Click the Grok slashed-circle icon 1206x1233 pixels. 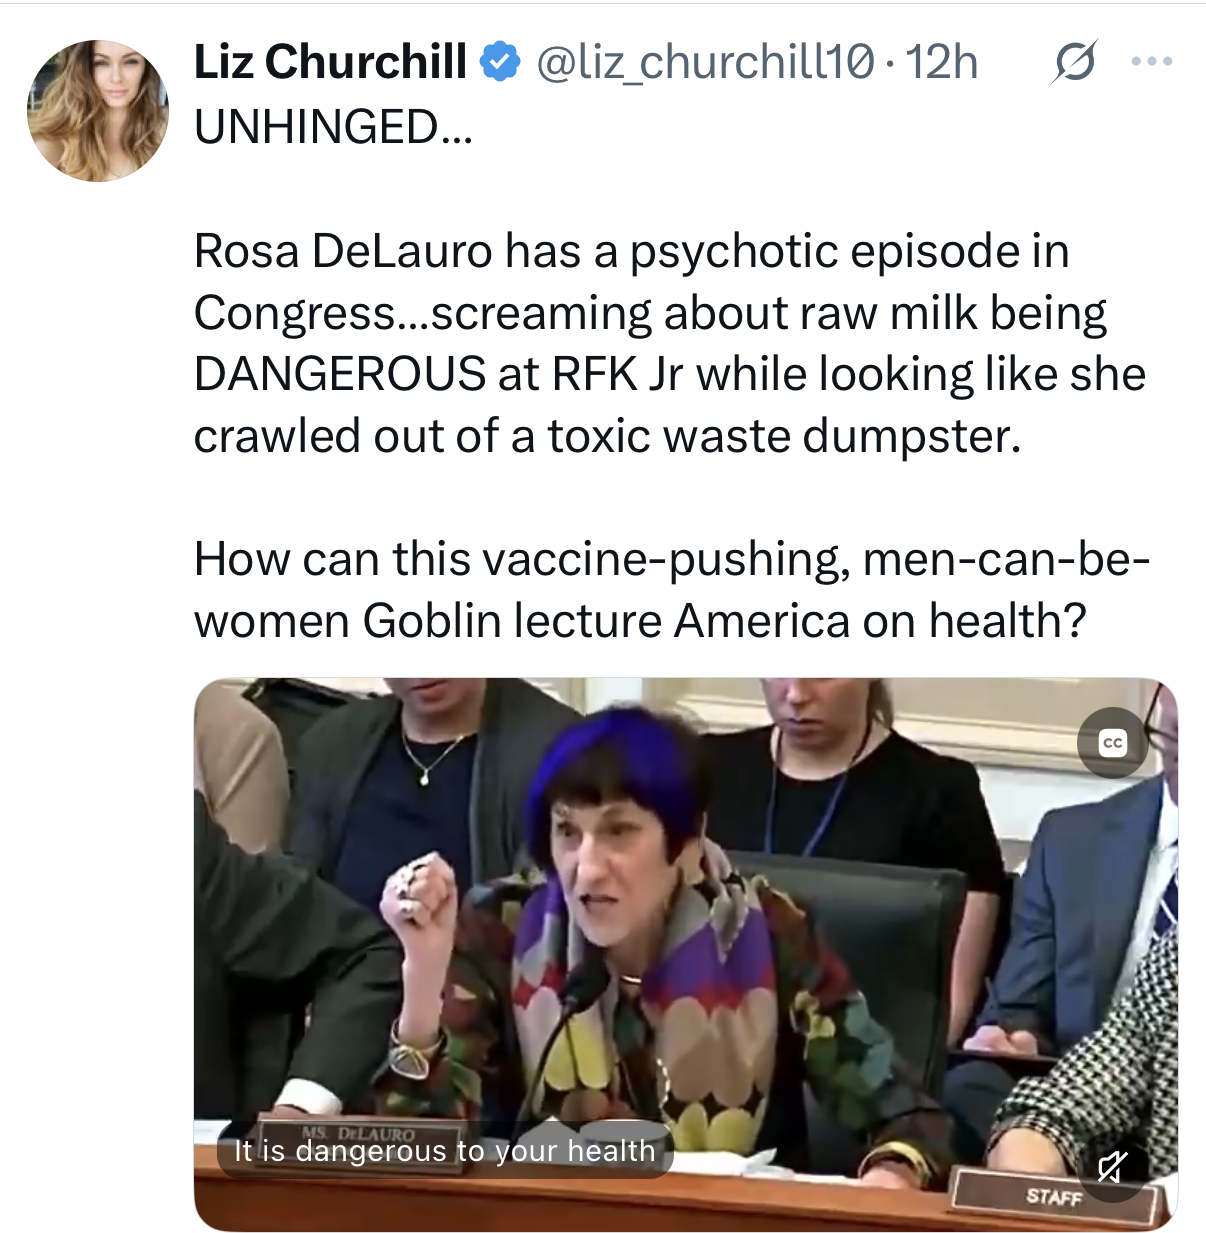1074,62
